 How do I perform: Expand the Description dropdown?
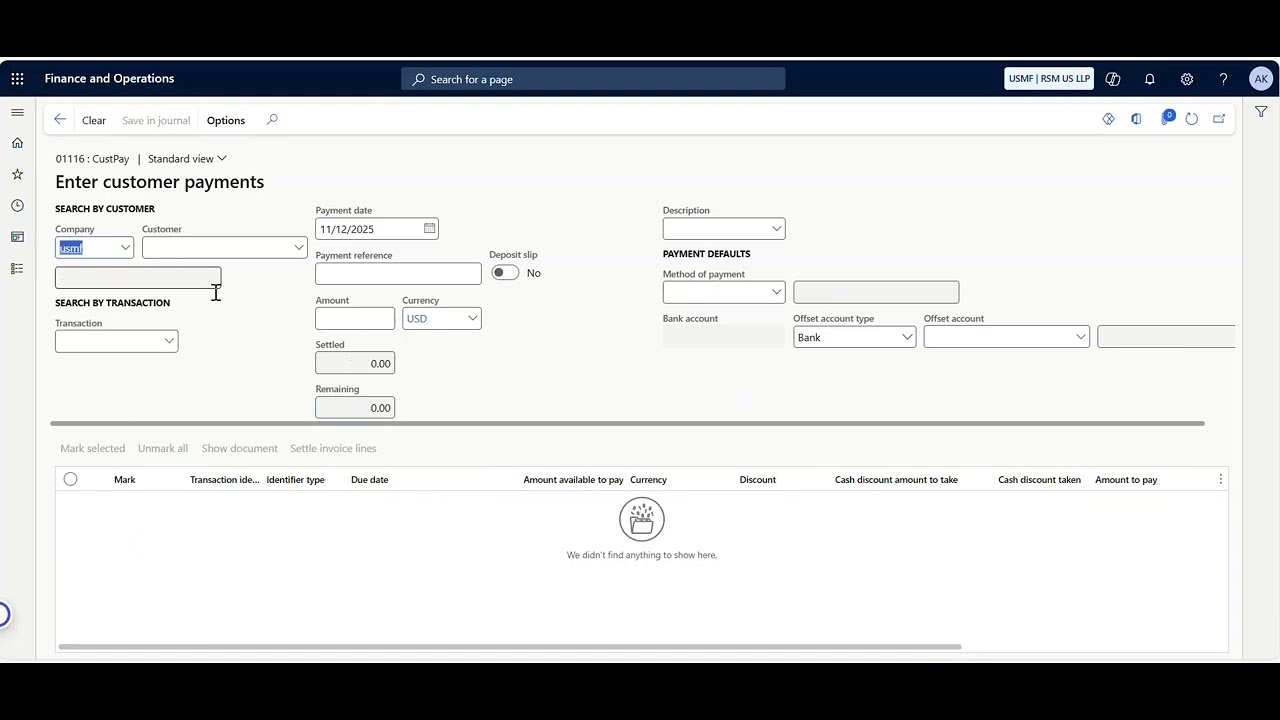coord(776,229)
